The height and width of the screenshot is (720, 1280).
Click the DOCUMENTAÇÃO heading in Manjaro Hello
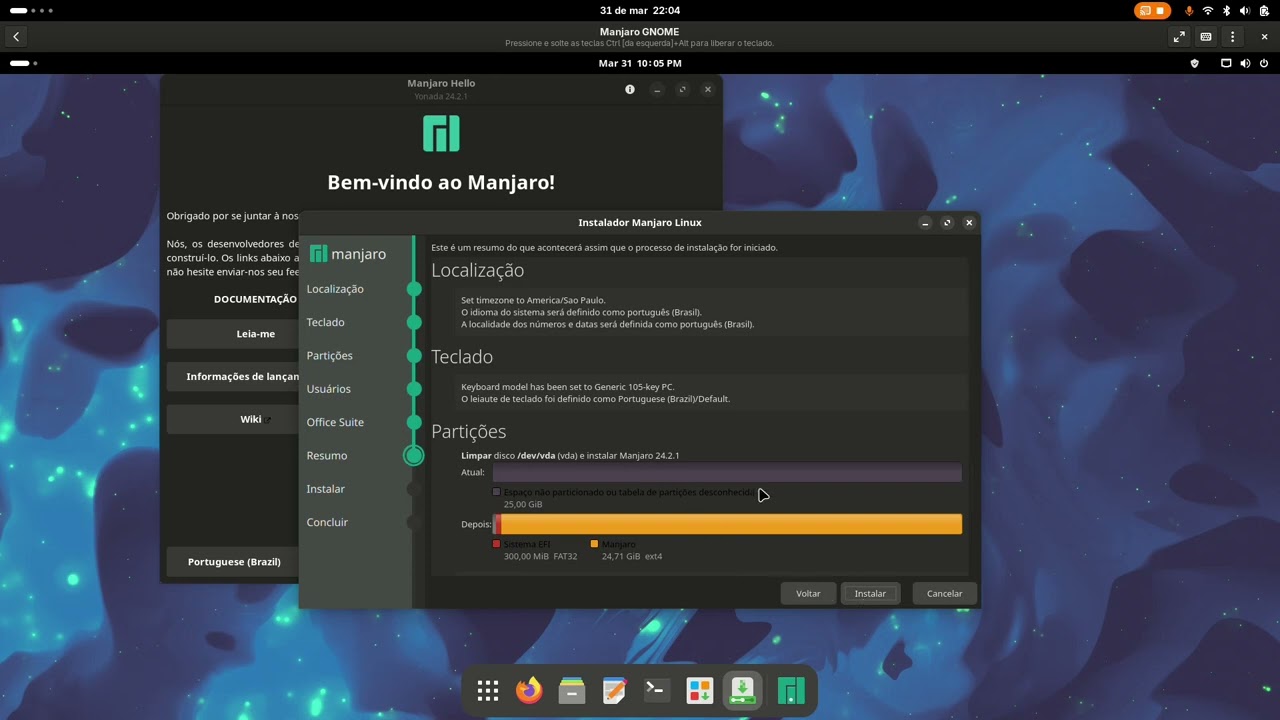coord(255,299)
